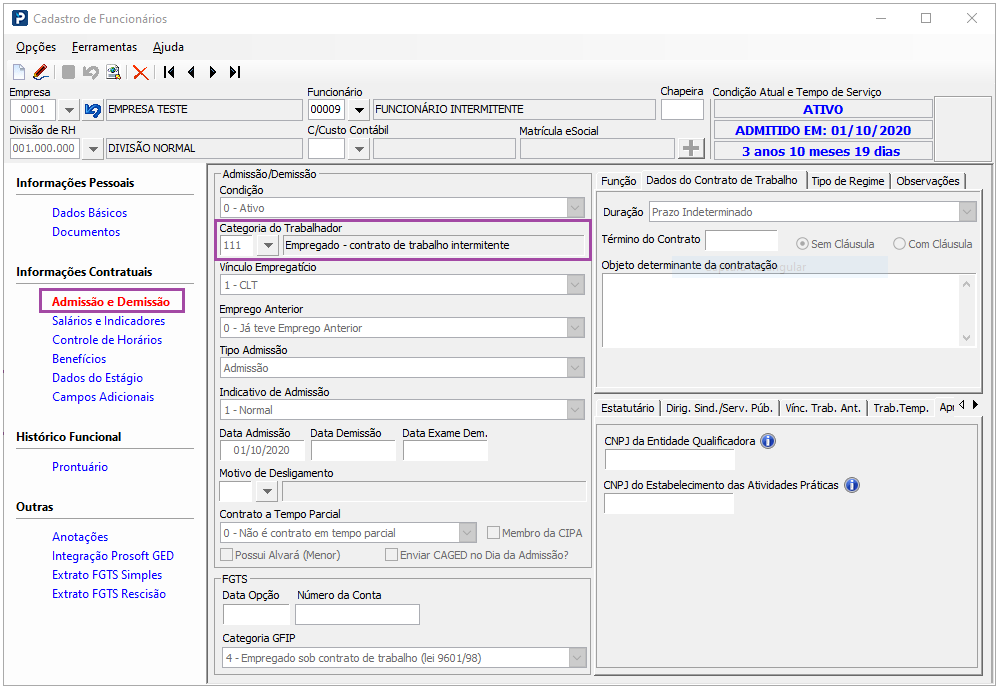Switch to the Estatutário tab
This screenshot has width=1000, height=690.
tap(628, 408)
